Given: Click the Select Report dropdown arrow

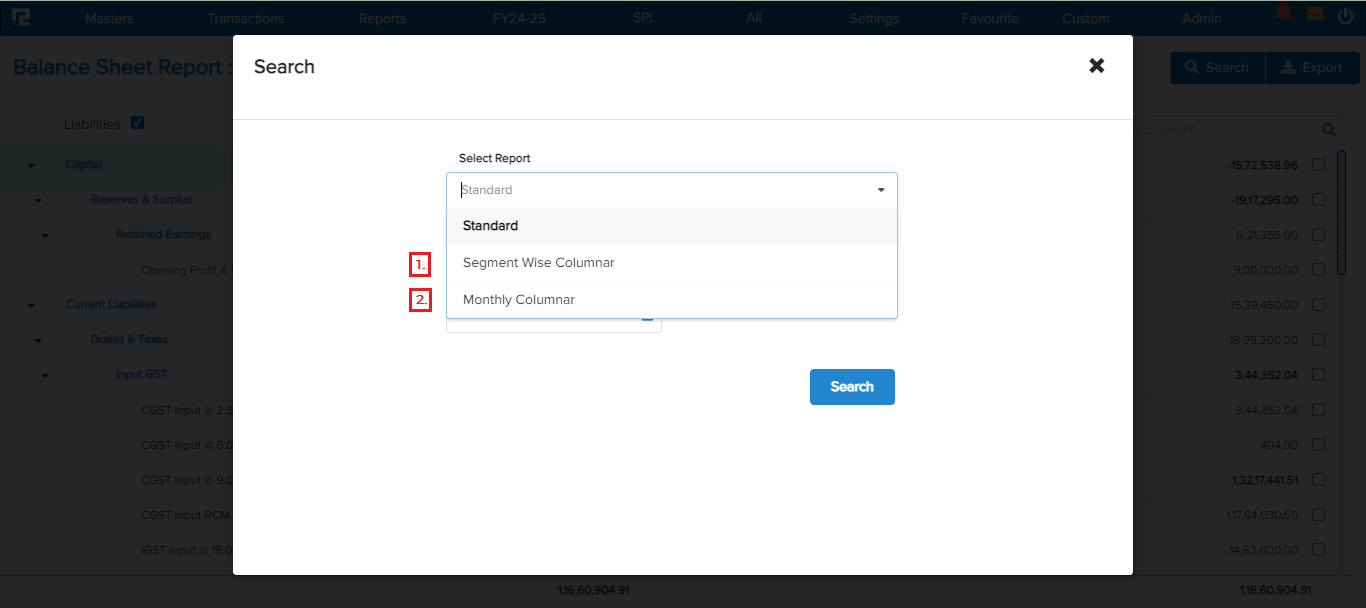Looking at the screenshot, I should pos(881,190).
